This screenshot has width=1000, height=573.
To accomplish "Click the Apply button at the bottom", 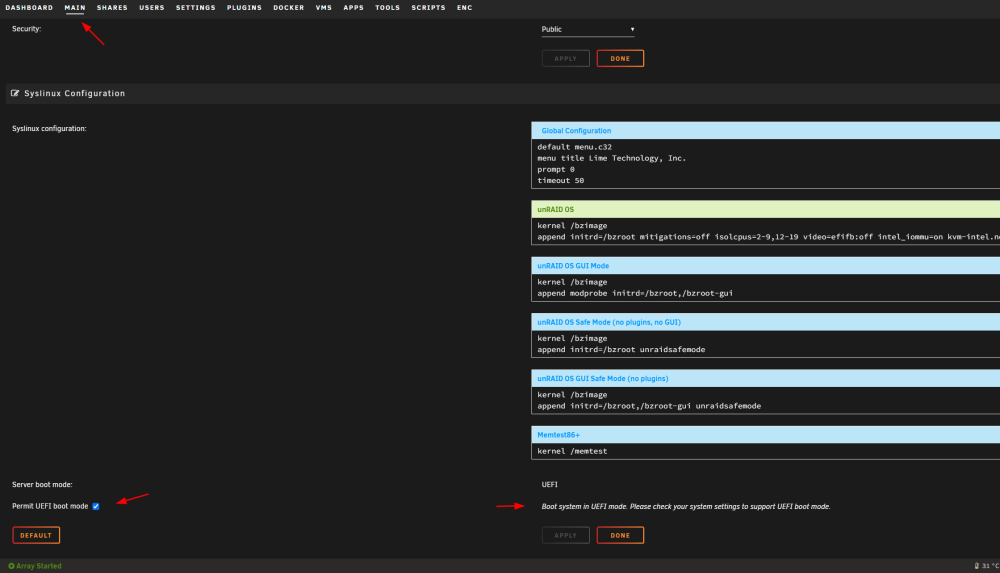I will coord(566,535).
